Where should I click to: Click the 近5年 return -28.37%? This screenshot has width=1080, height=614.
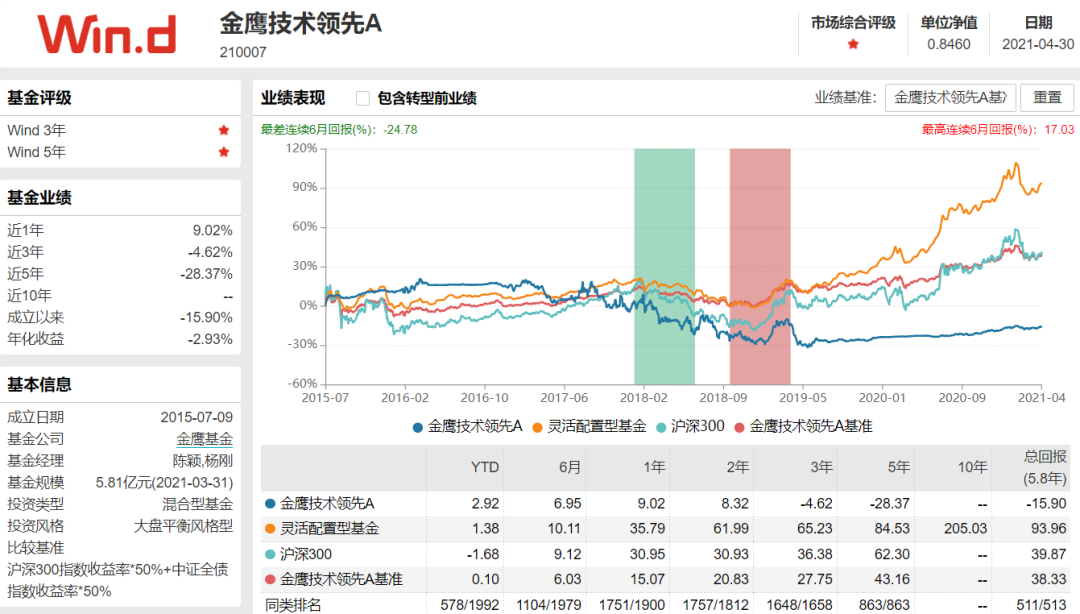coord(207,274)
